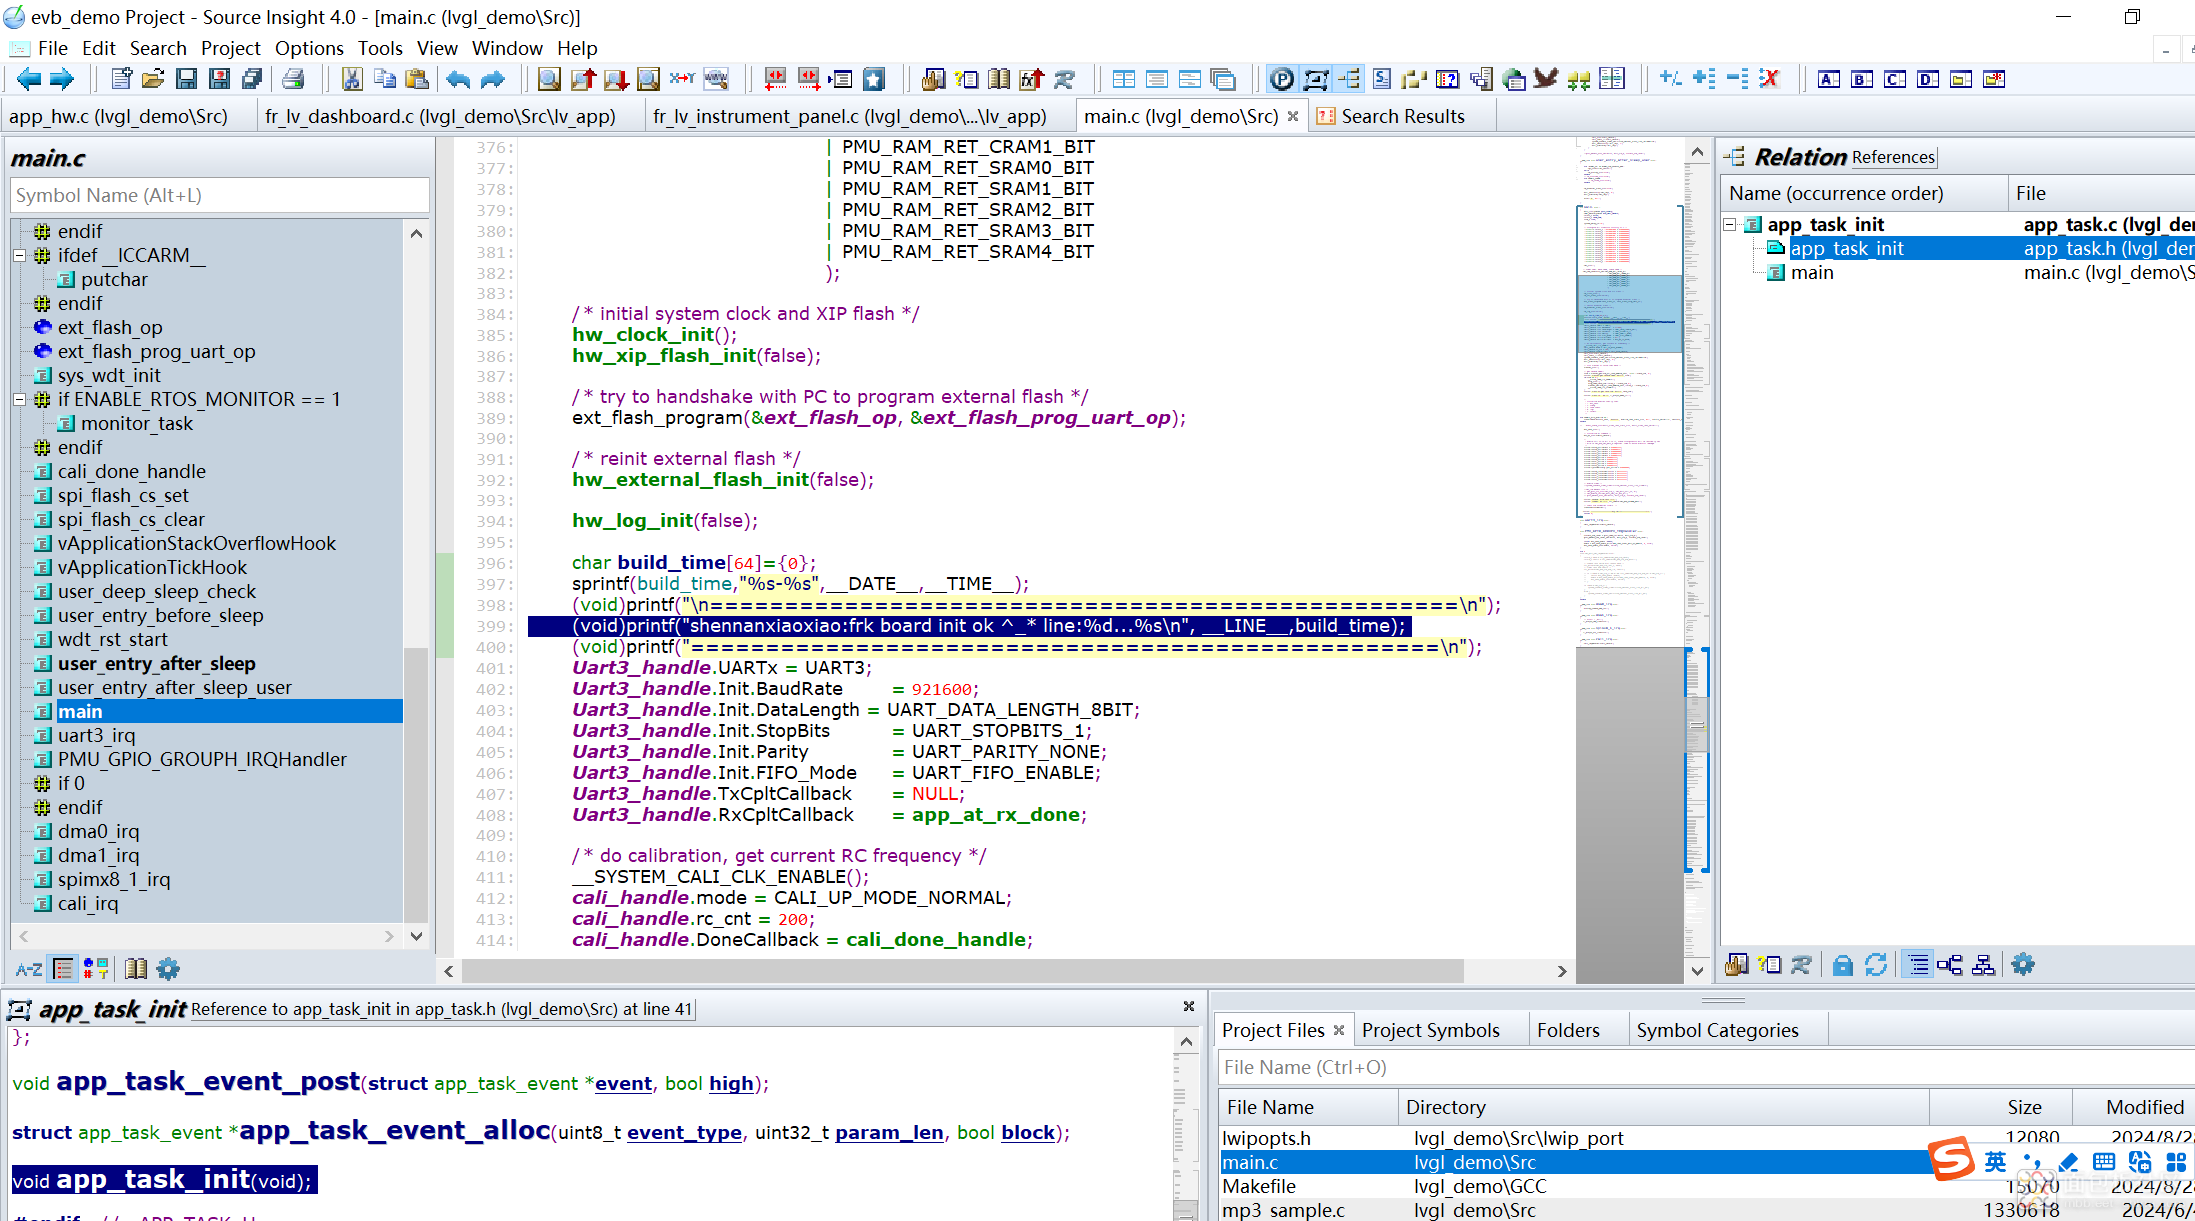The image size is (2195, 1221).
Task: Go back to previous location arrow
Action: coord(29,79)
